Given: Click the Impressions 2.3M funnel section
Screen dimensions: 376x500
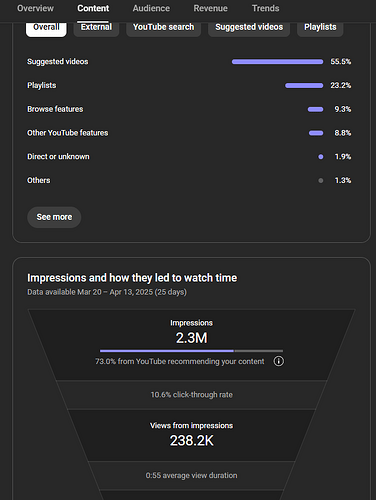Looking at the screenshot, I should point(191,345).
